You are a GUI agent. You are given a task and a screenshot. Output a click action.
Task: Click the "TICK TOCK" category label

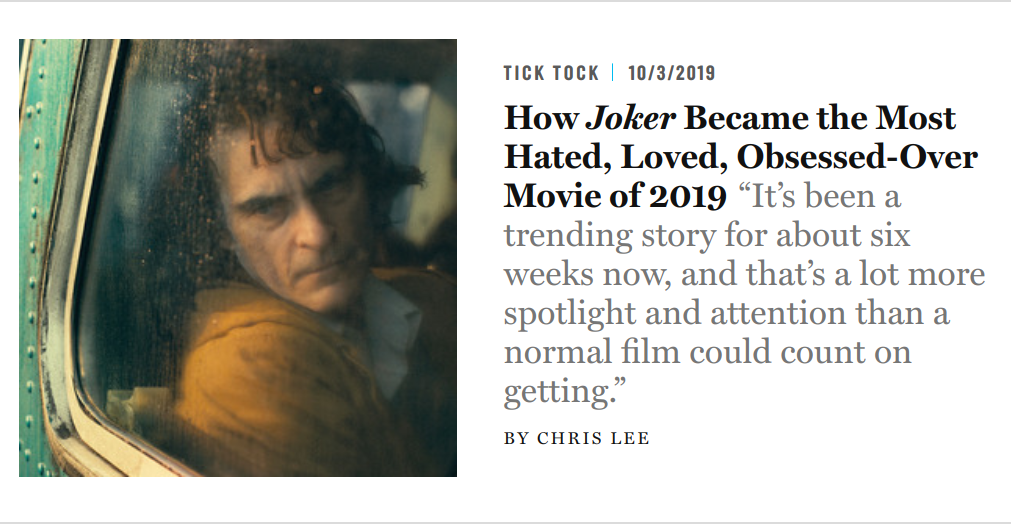click(x=551, y=73)
